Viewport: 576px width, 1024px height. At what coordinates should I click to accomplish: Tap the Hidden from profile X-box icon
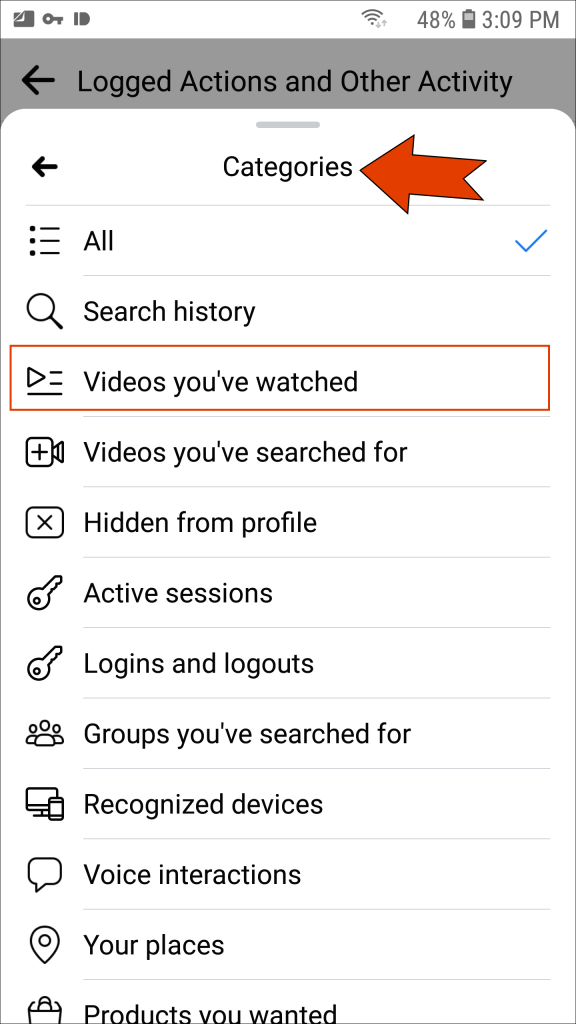click(44, 522)
